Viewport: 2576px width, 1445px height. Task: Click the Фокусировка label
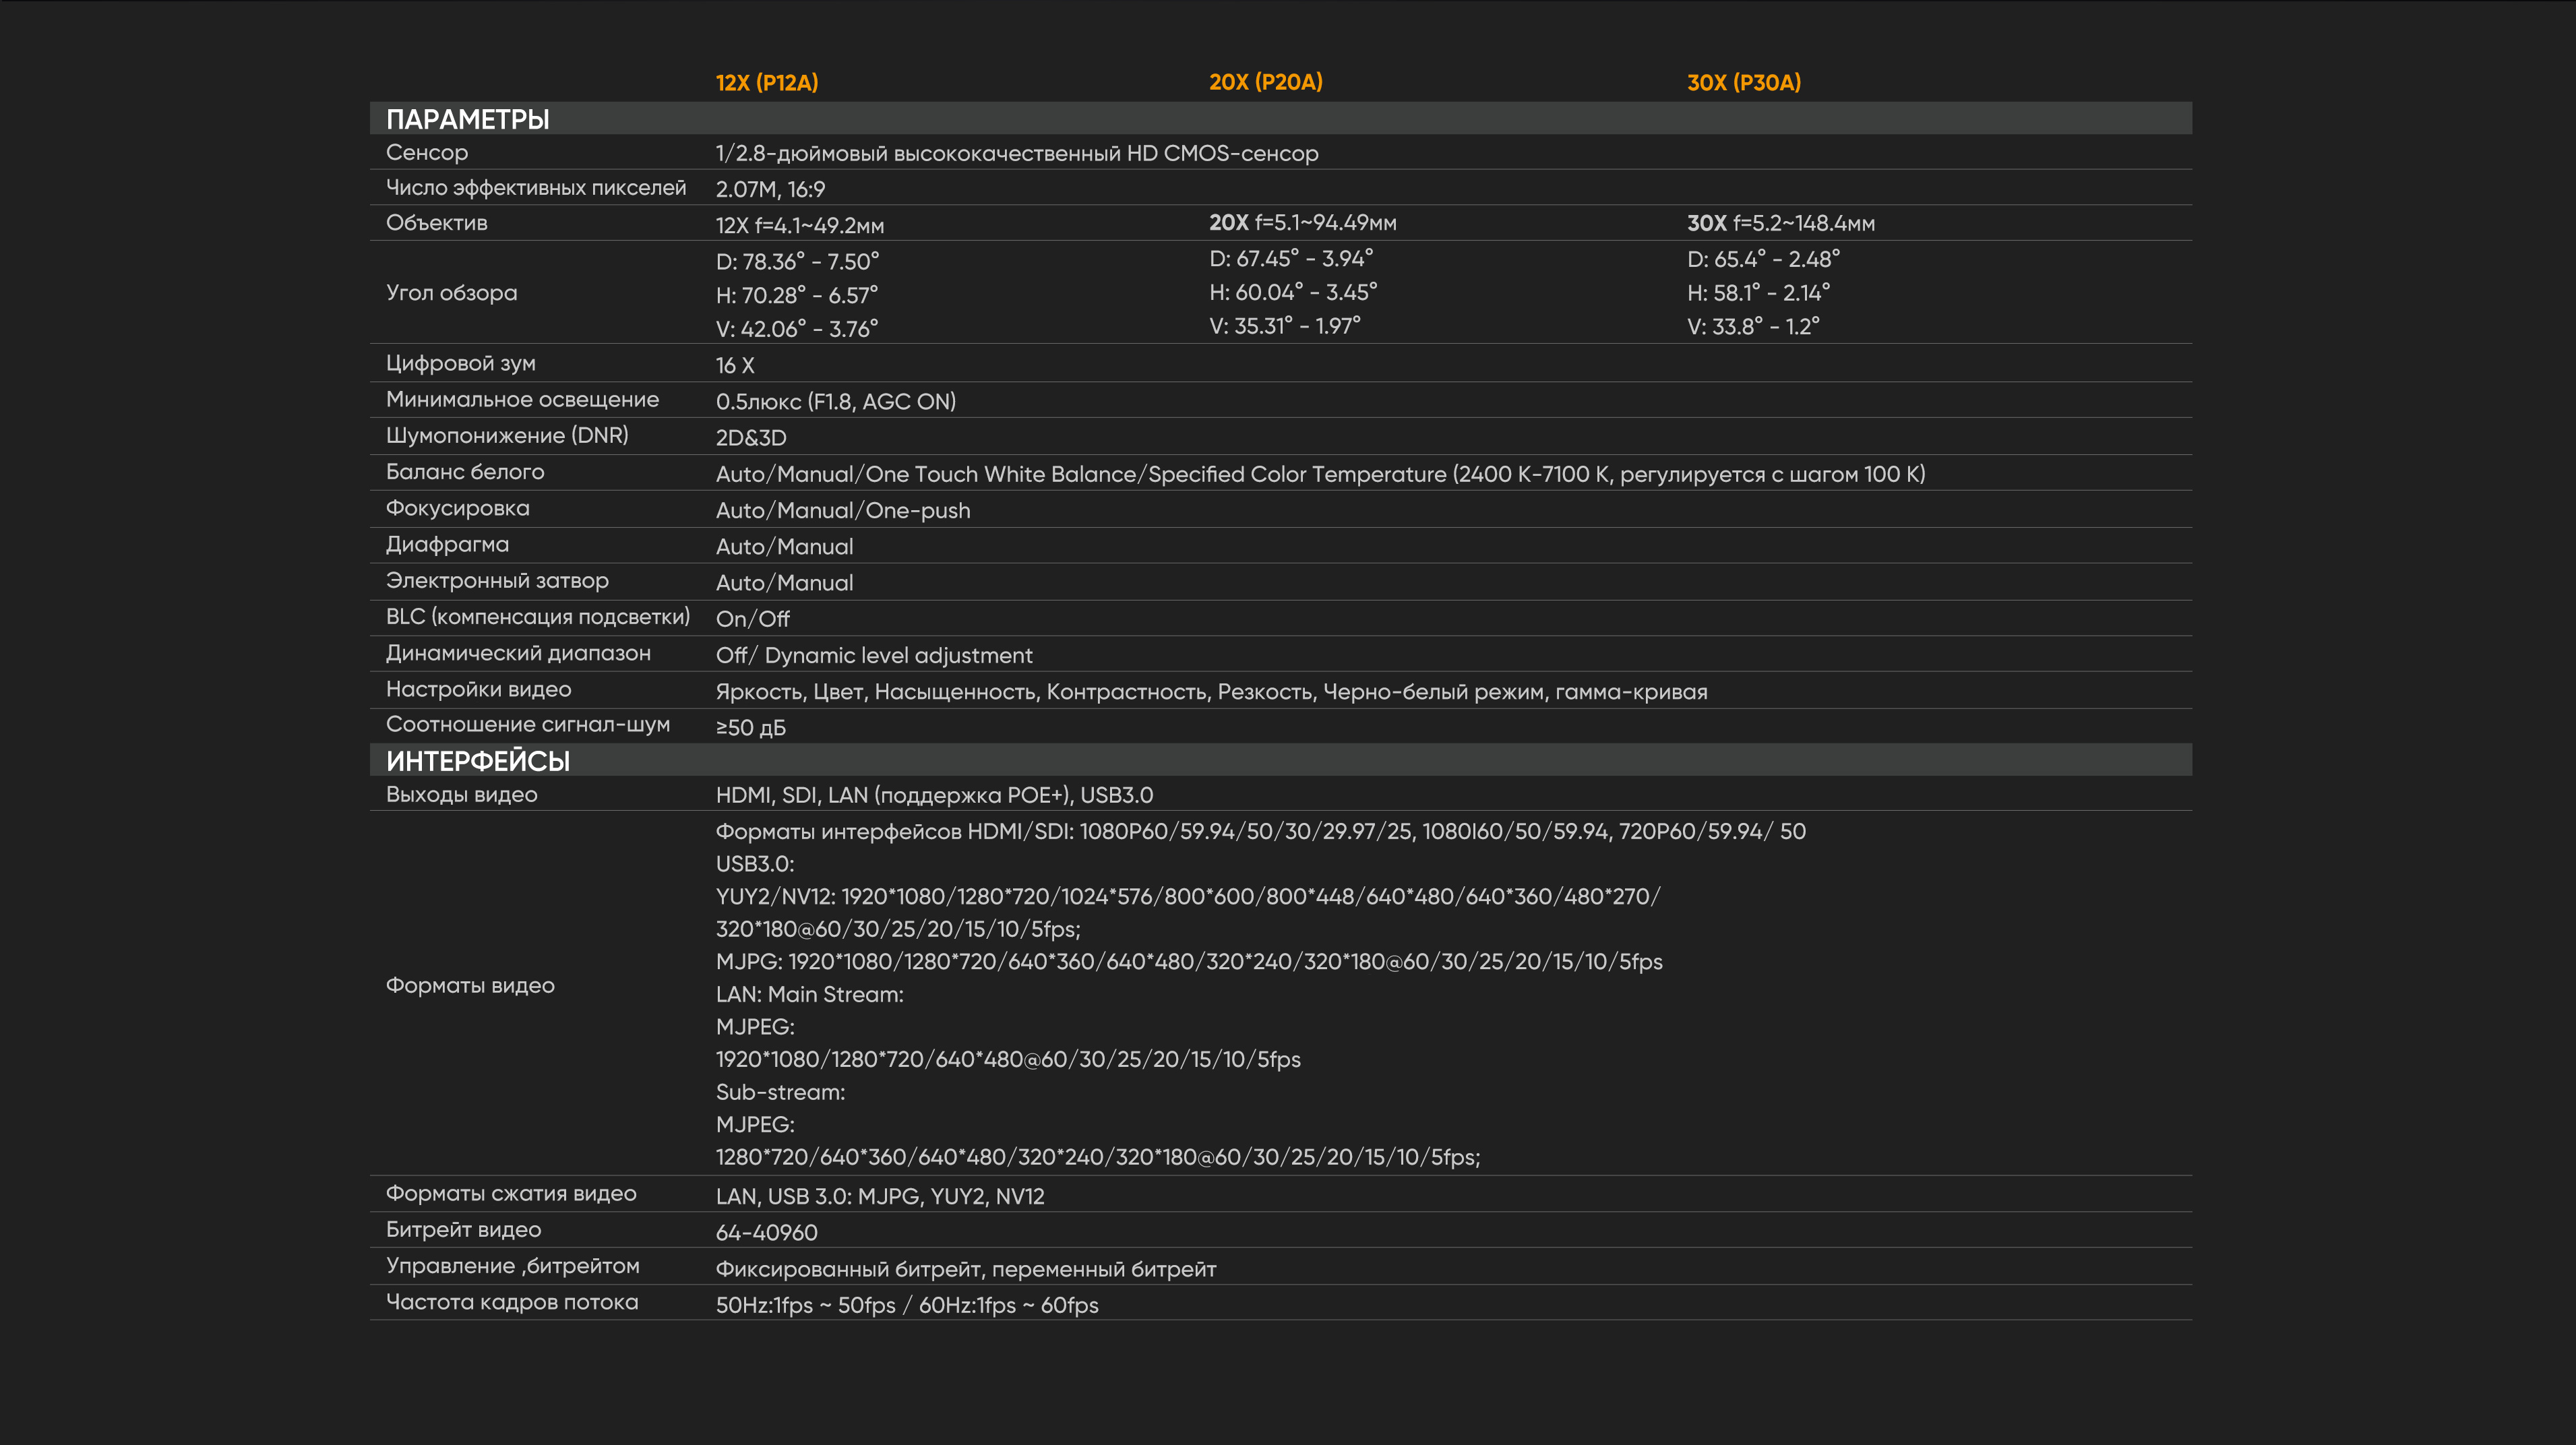(x=458, y=508)
